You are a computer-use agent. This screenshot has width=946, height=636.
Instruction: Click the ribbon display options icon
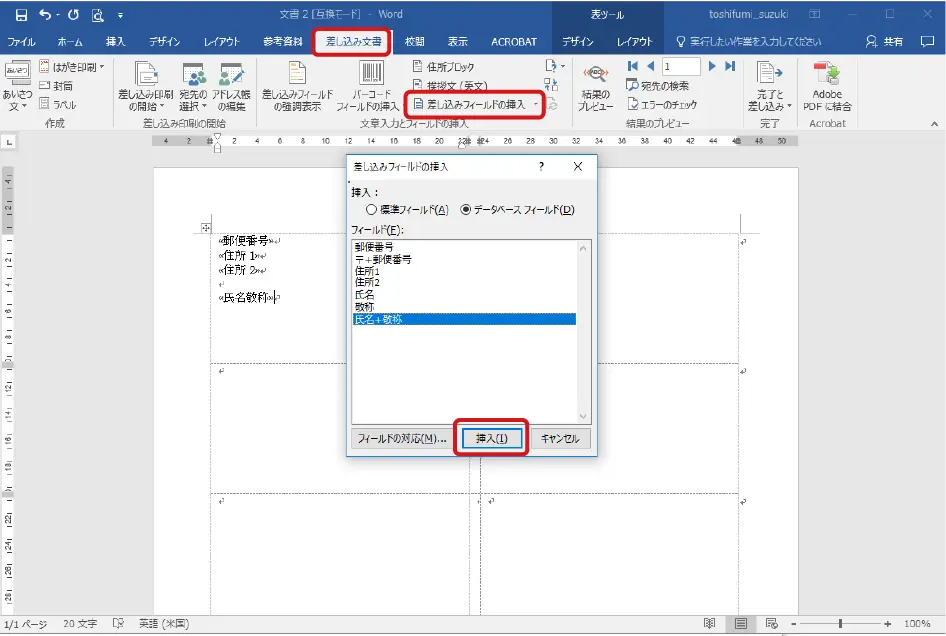[x=814, y=14]
